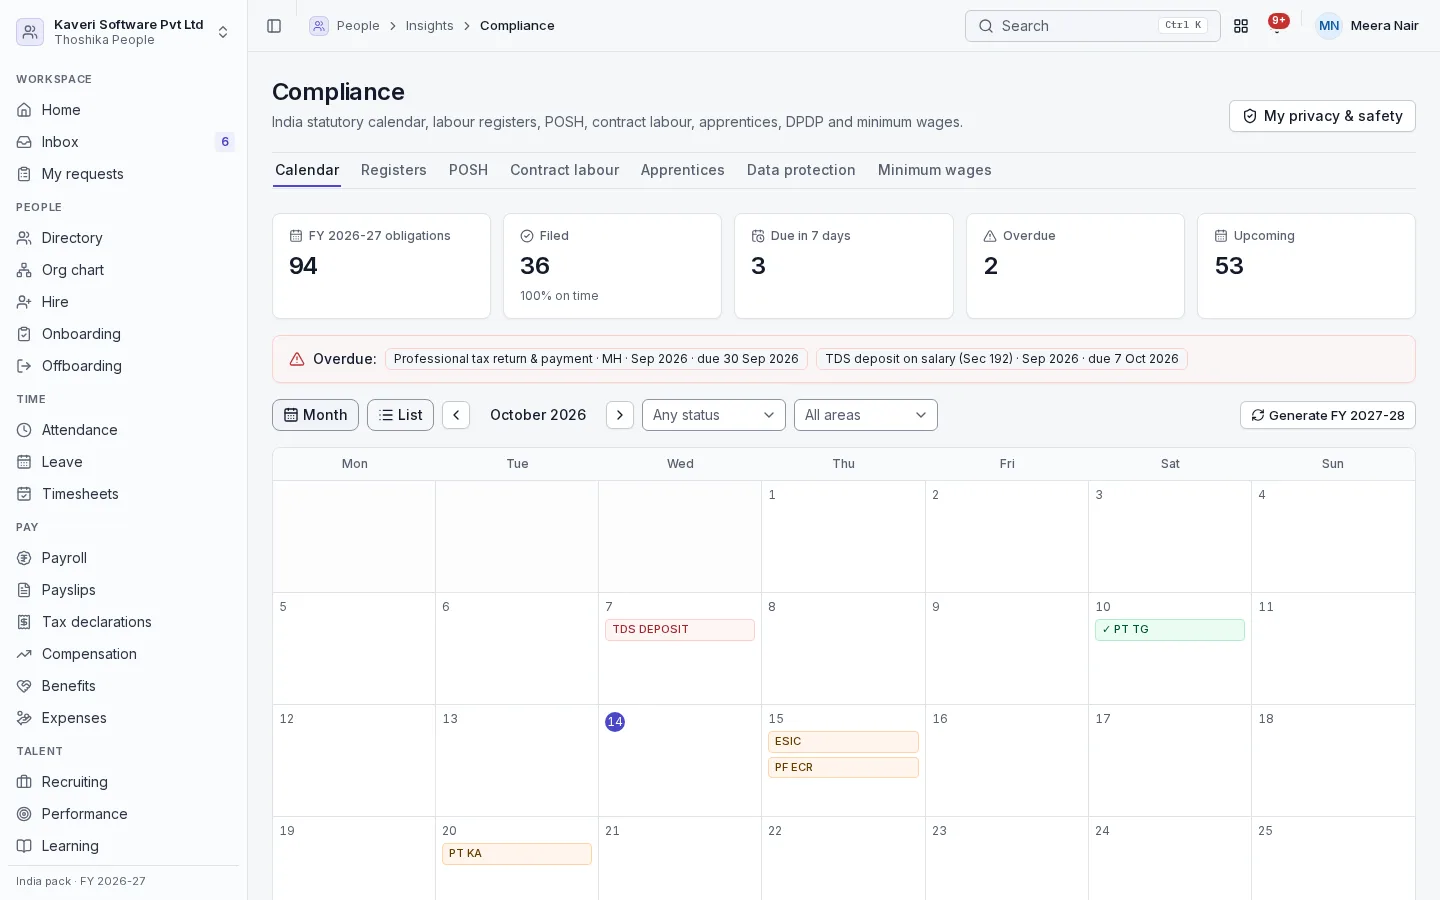The image size is (1440, 900).
Task: Click the Payroll coin icon
Action: tap(24, 558)
